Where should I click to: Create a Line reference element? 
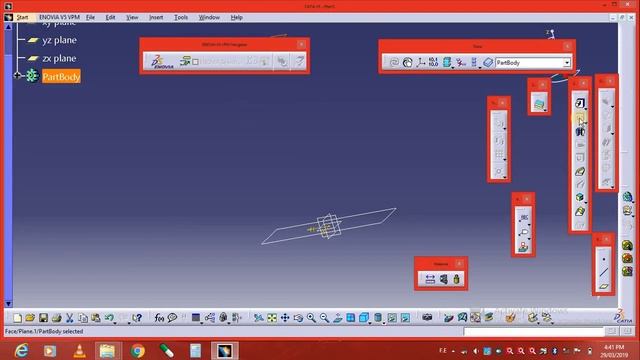tap(604, 273)
